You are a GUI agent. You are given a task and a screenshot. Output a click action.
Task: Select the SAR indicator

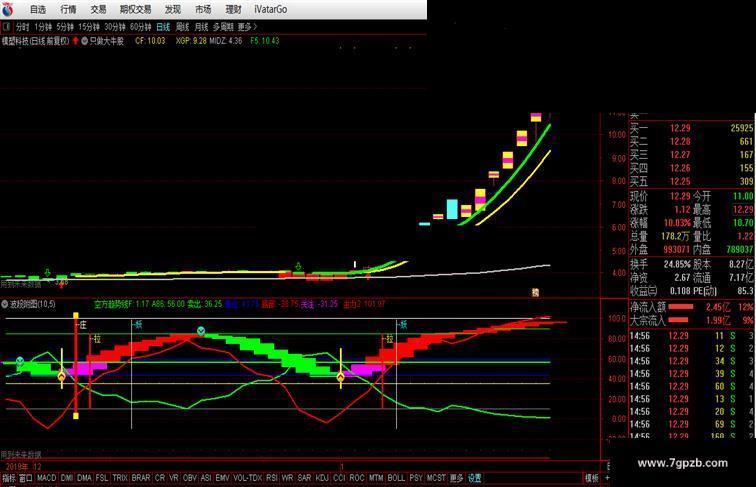pos(304,478)
